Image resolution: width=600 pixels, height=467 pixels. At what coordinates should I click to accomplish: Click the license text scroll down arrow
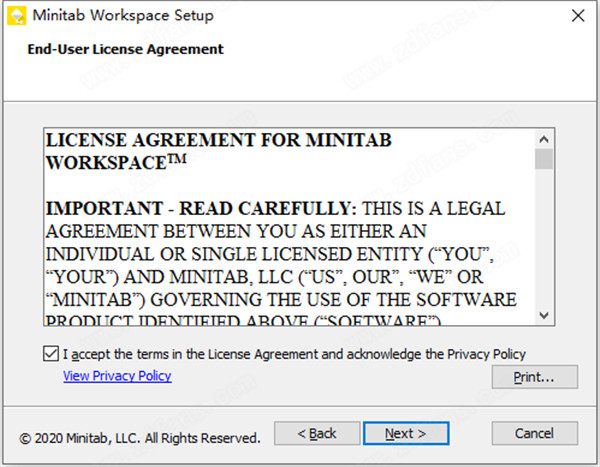(544, 315)
